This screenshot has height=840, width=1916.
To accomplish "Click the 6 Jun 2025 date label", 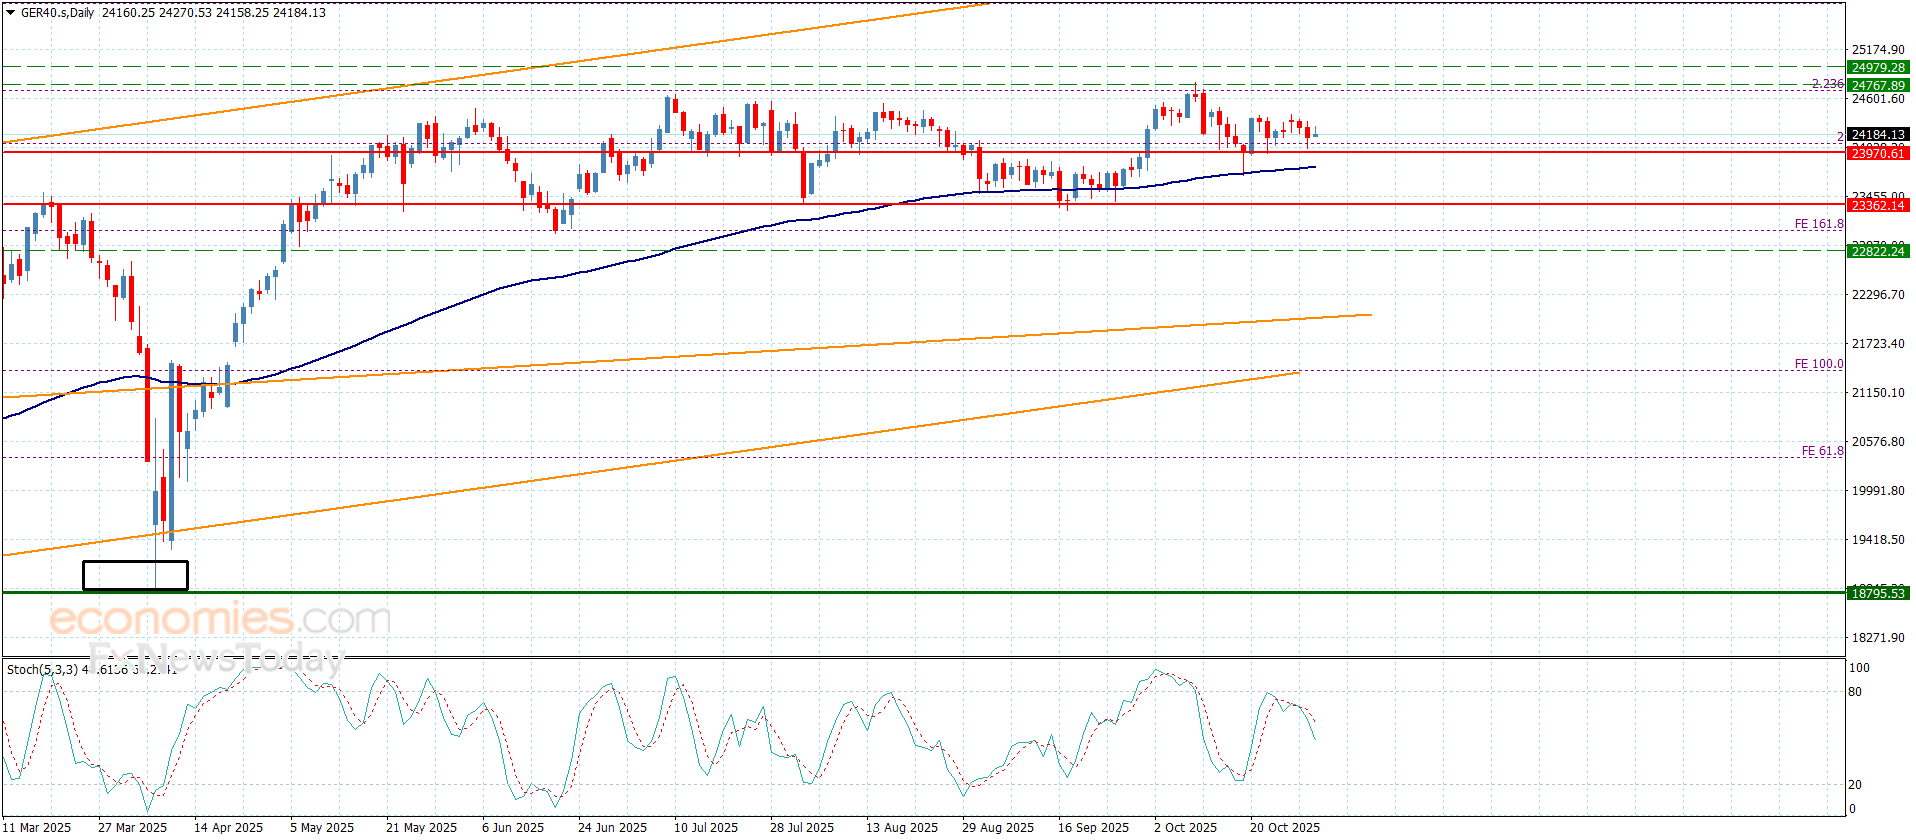I will pos(513,827).
